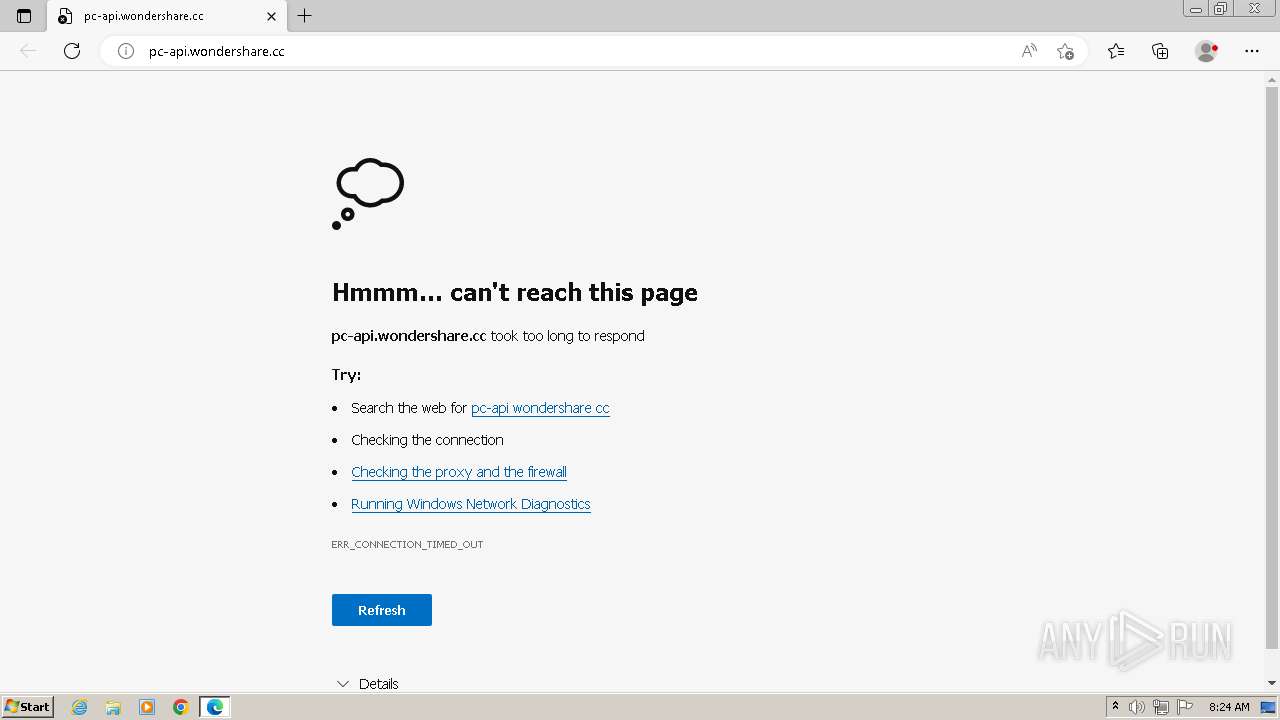Click the scrollbar up arrow
Viewport: 1280px width, 720px height.
coord(1272,80)
